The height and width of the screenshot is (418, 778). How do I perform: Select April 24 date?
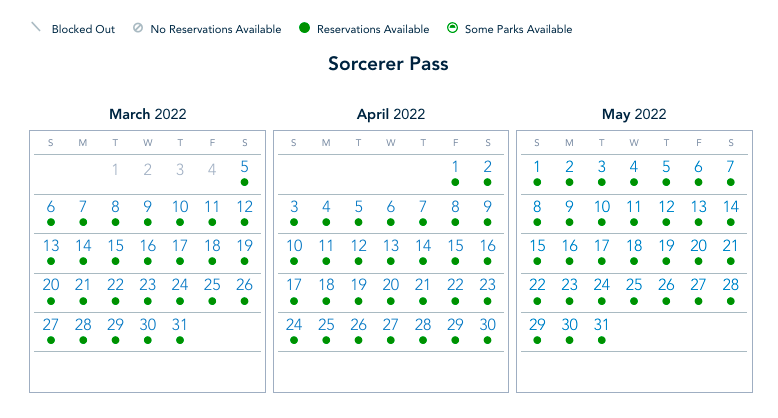[294, 324]
